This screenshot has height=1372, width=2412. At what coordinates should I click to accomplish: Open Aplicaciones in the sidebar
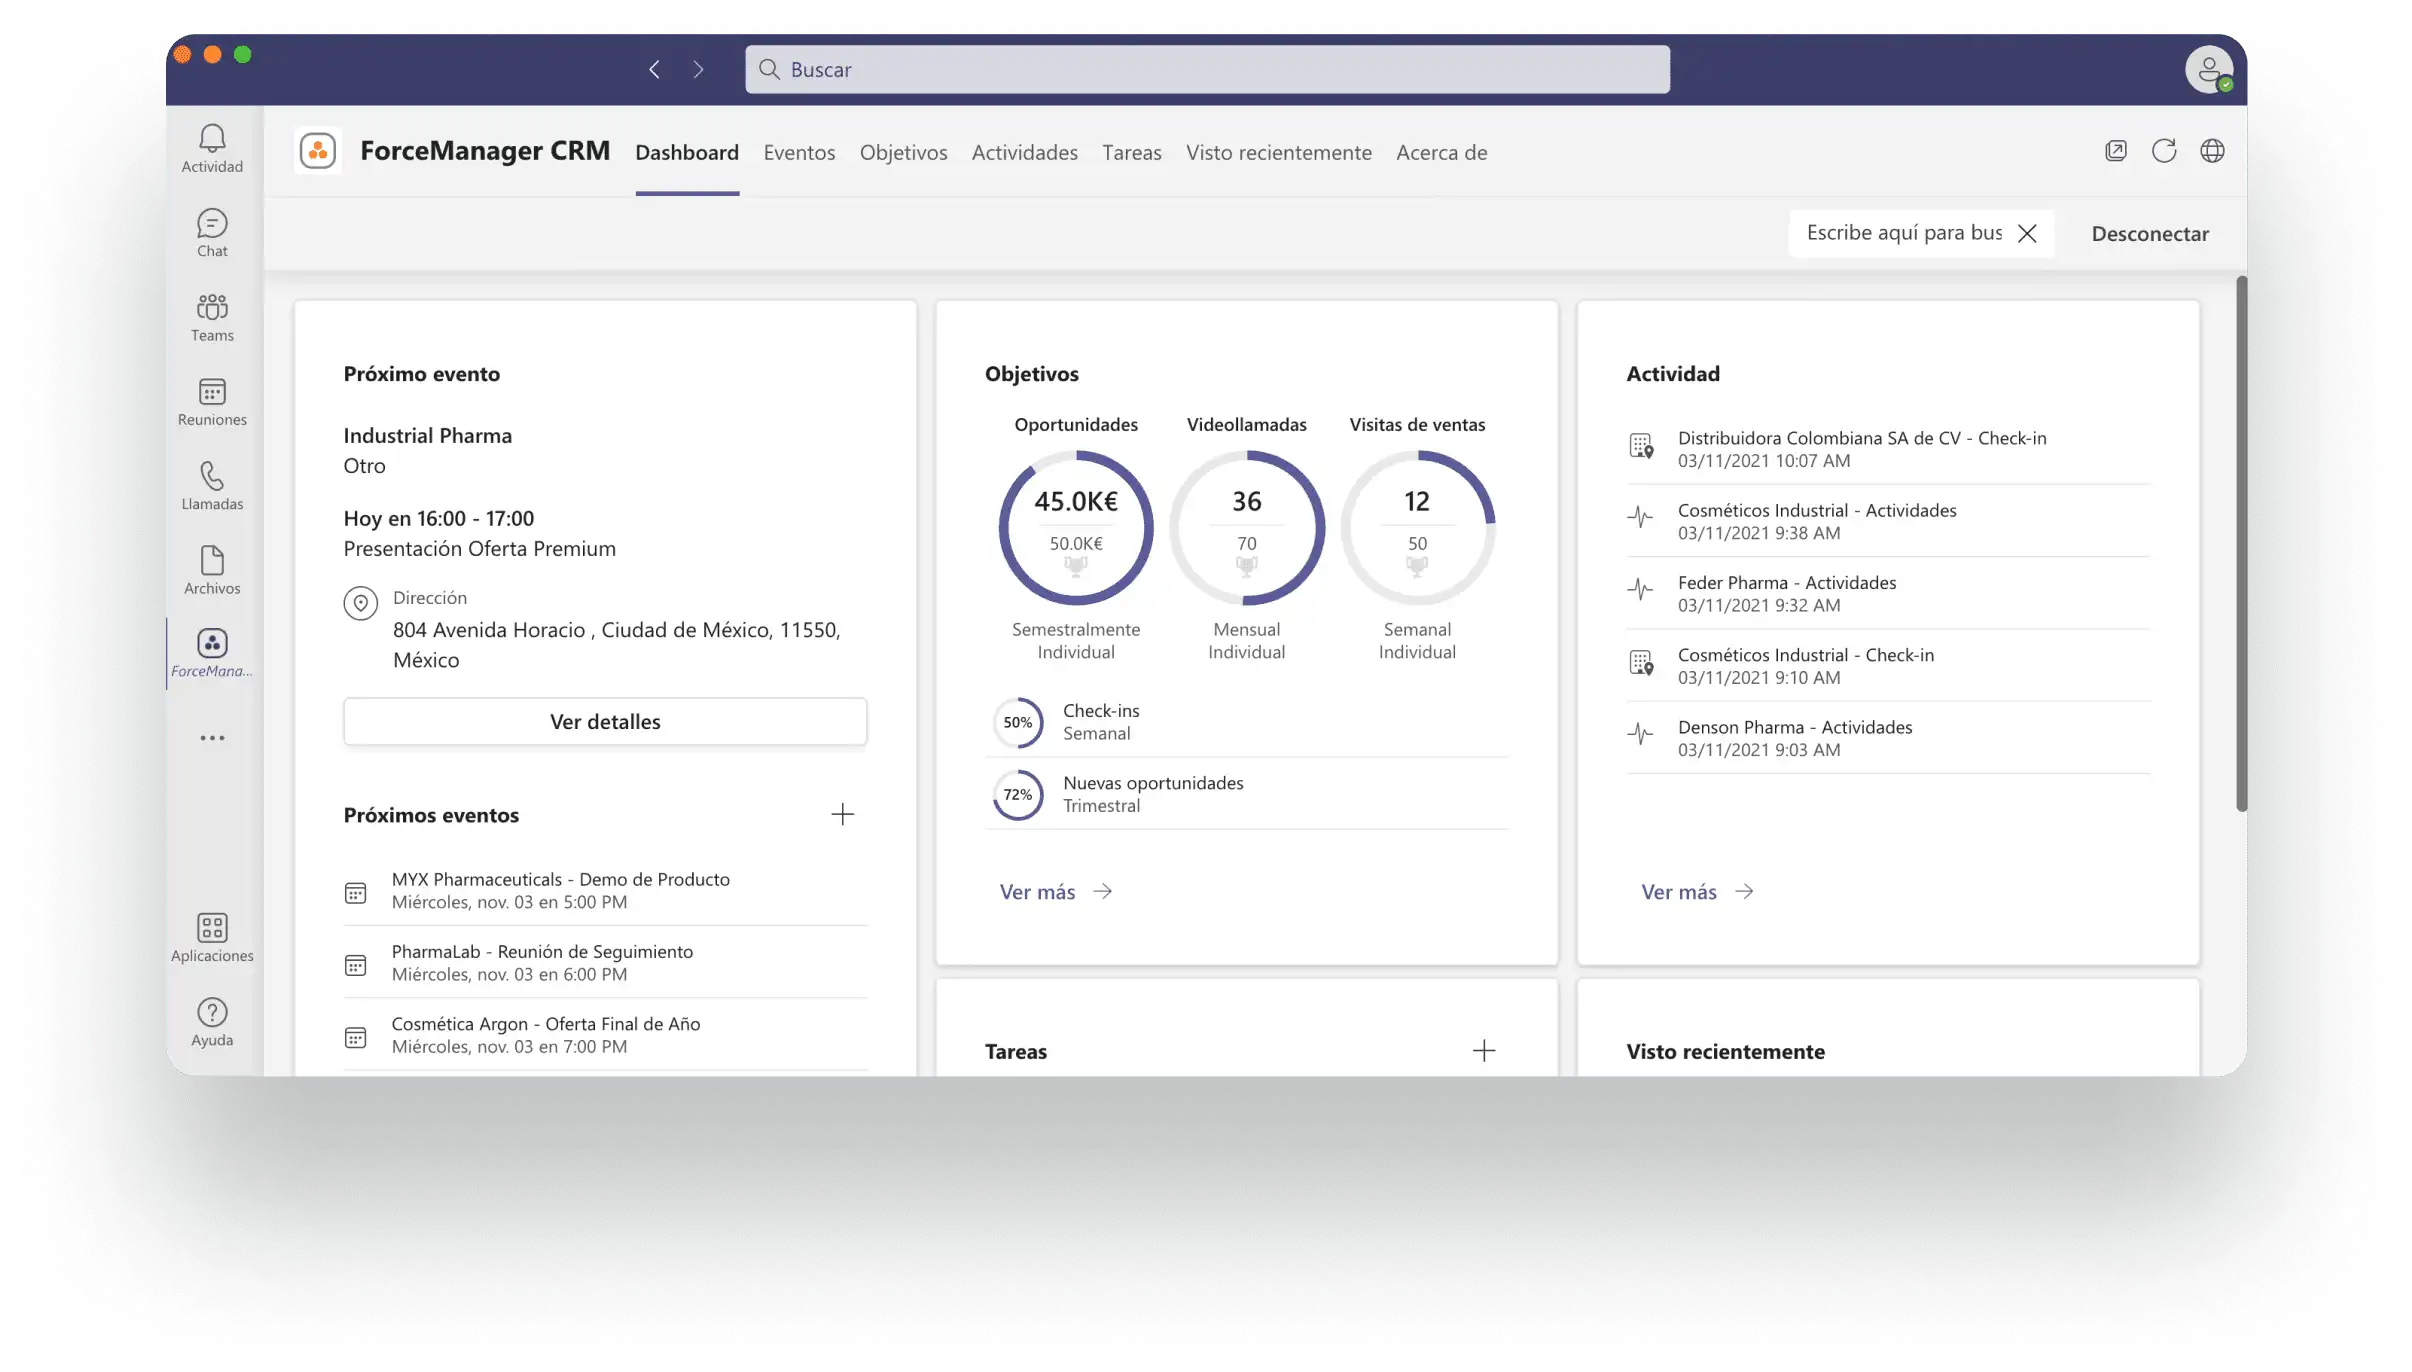[212, 938]
